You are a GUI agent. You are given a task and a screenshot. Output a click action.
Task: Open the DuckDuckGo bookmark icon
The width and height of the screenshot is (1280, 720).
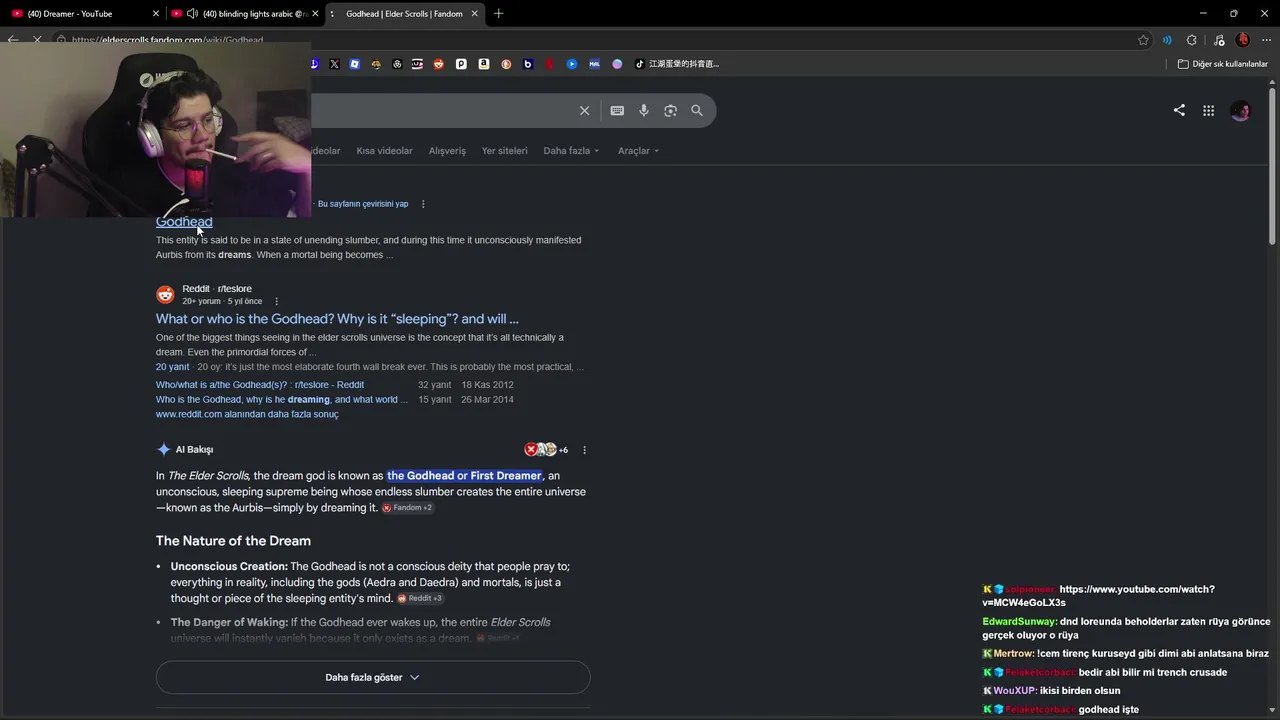click(x=506, y=64)
